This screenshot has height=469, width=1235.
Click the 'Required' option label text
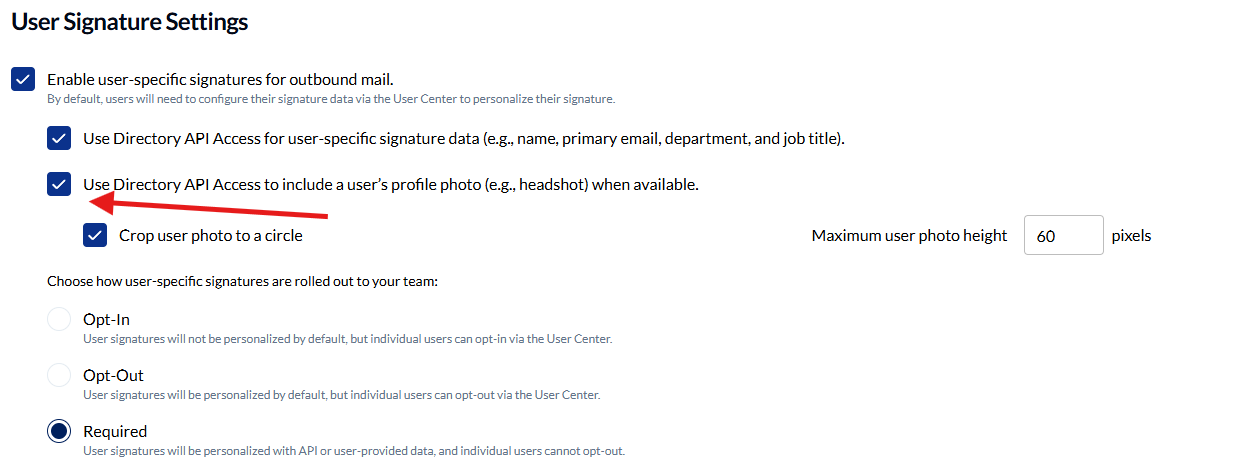tap(115, 432)
